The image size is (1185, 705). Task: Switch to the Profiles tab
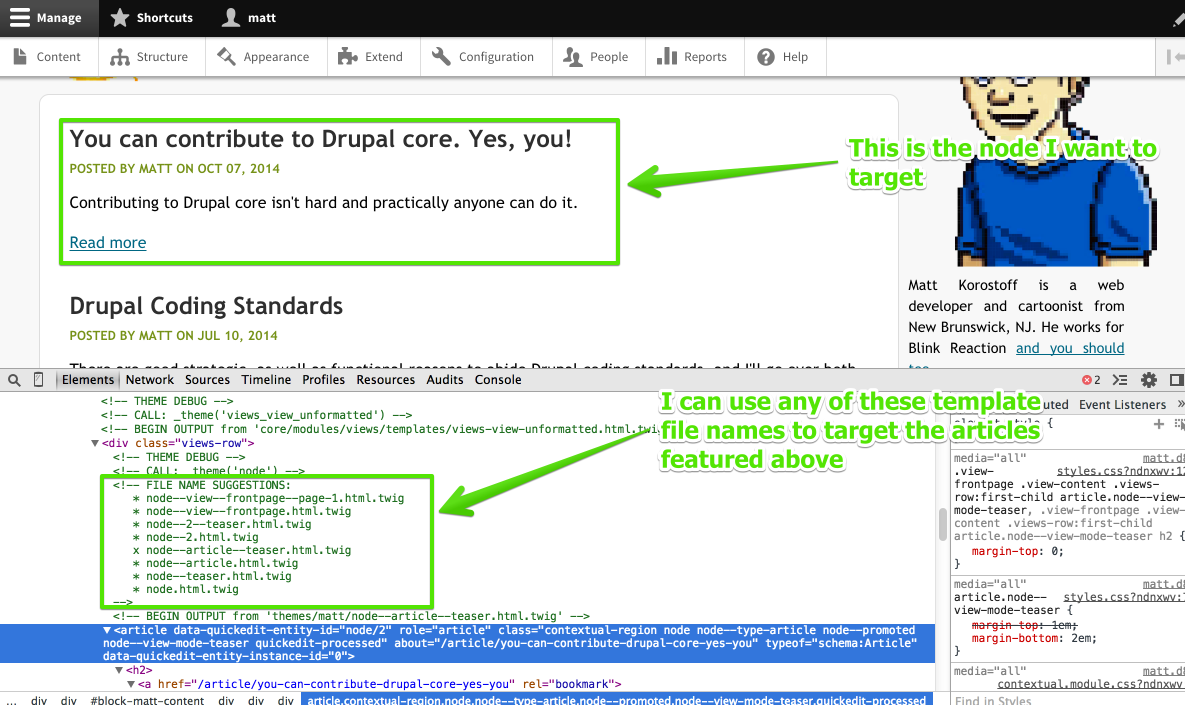(323, 379)
